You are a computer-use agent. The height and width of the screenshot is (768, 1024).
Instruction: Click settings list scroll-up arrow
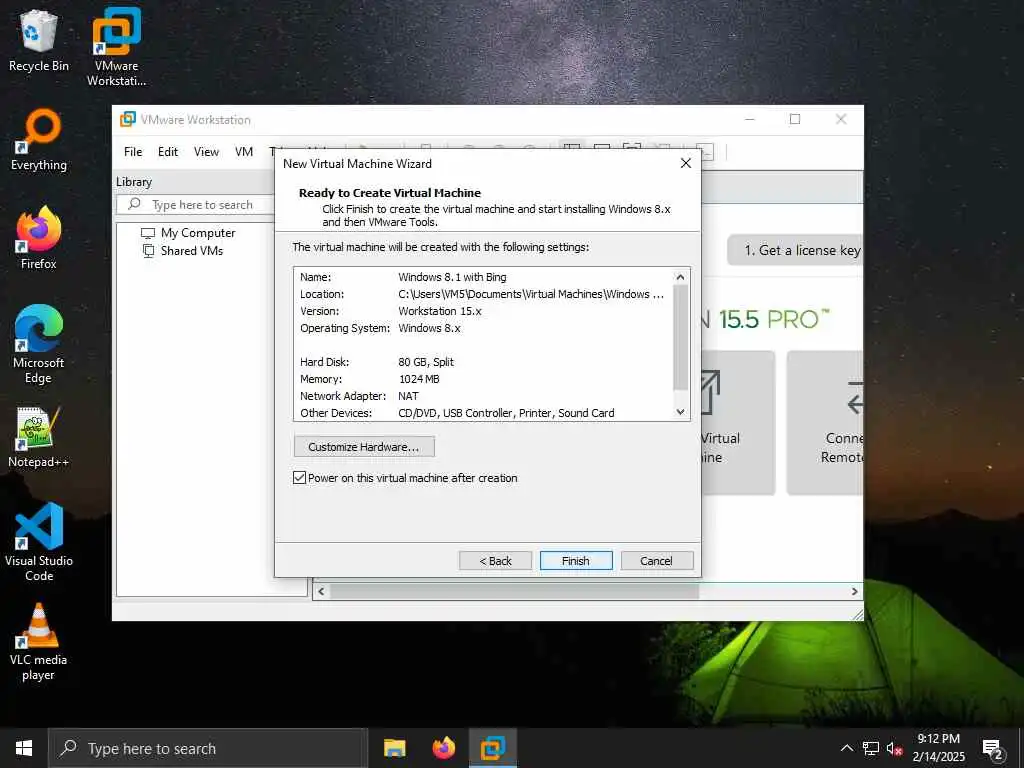pos(680,277)
